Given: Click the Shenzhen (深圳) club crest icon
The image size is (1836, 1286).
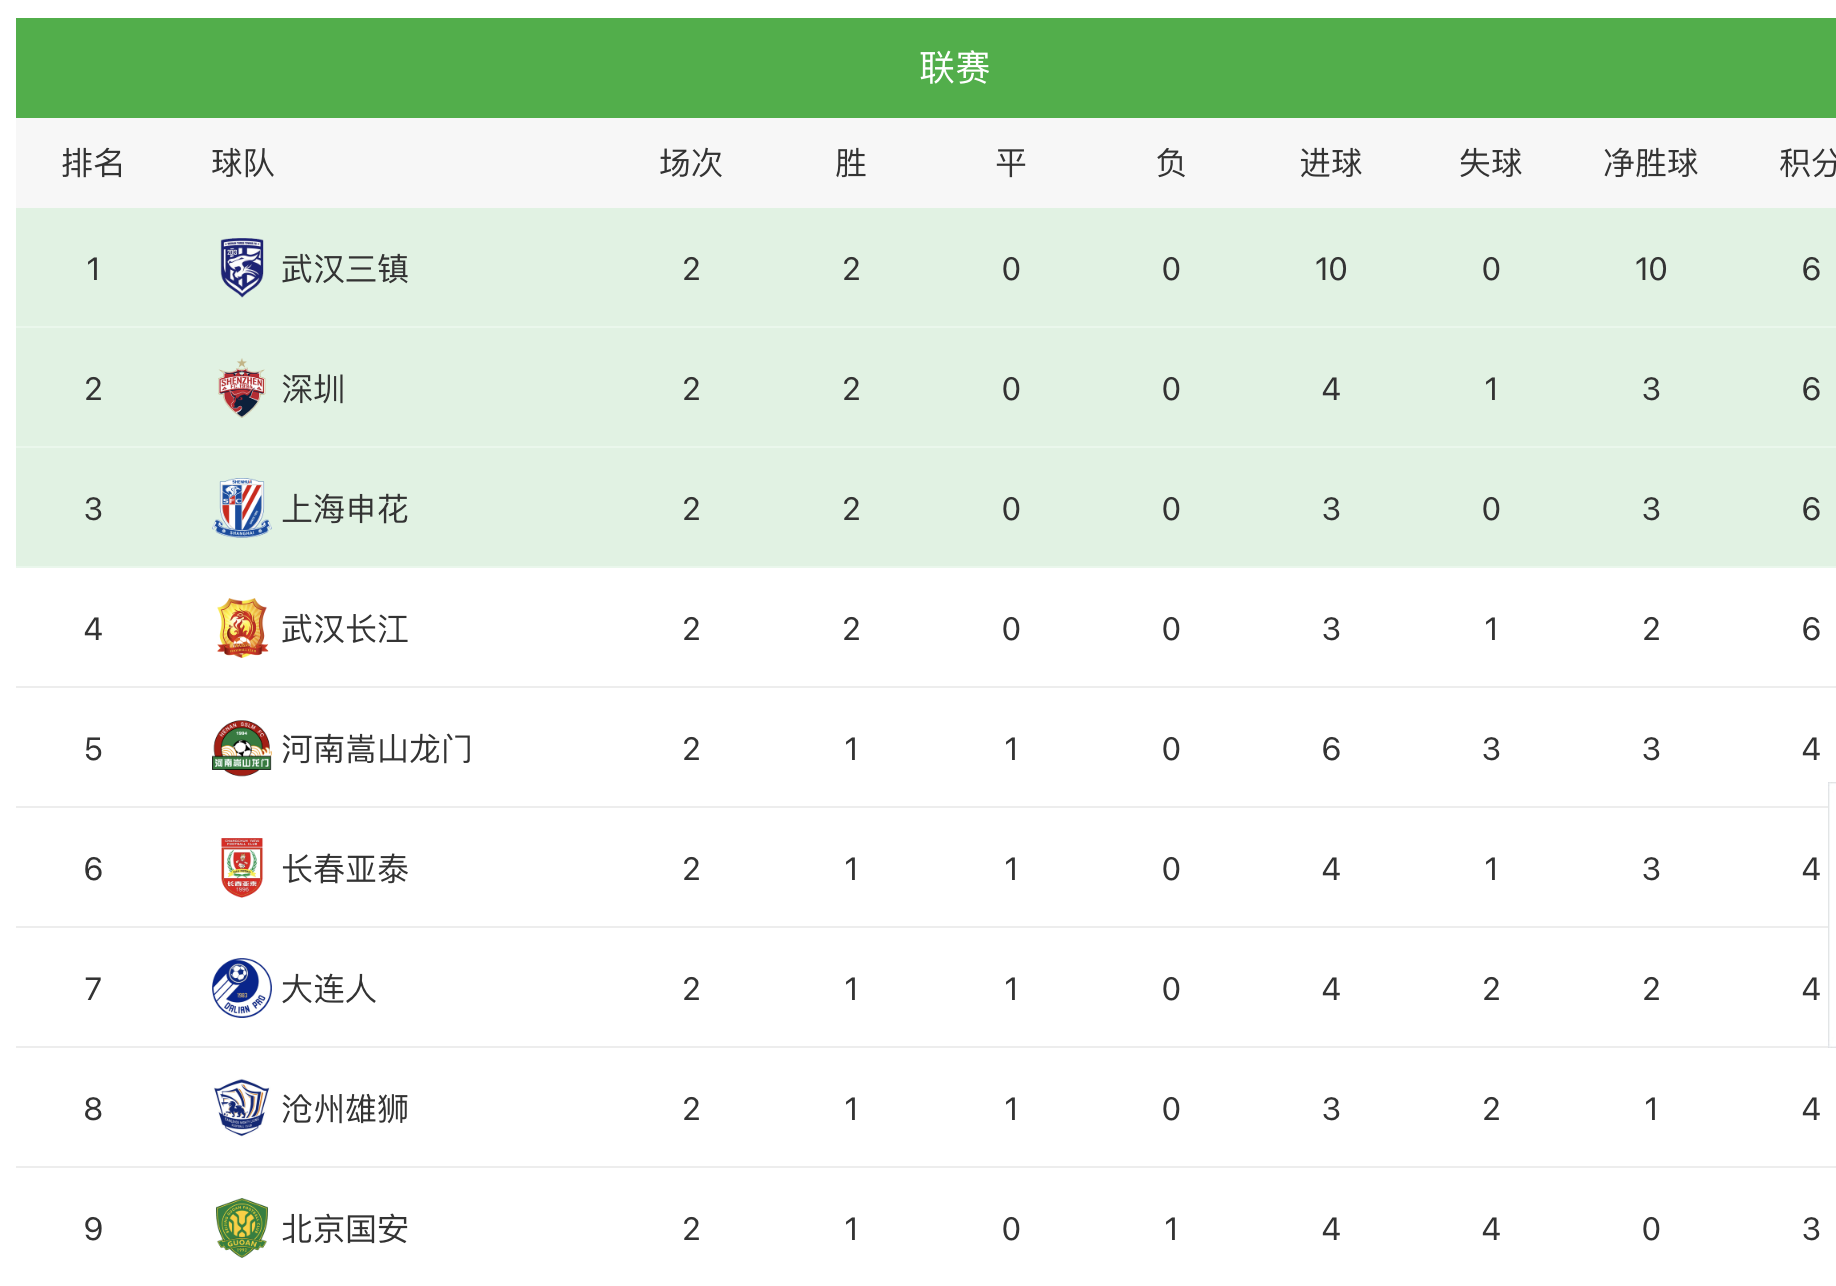Looking at the screenshot, I should tap(242, 388).
